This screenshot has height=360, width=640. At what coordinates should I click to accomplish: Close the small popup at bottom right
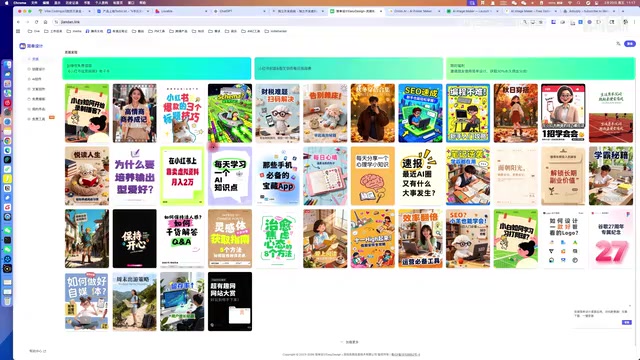point(630,305)
